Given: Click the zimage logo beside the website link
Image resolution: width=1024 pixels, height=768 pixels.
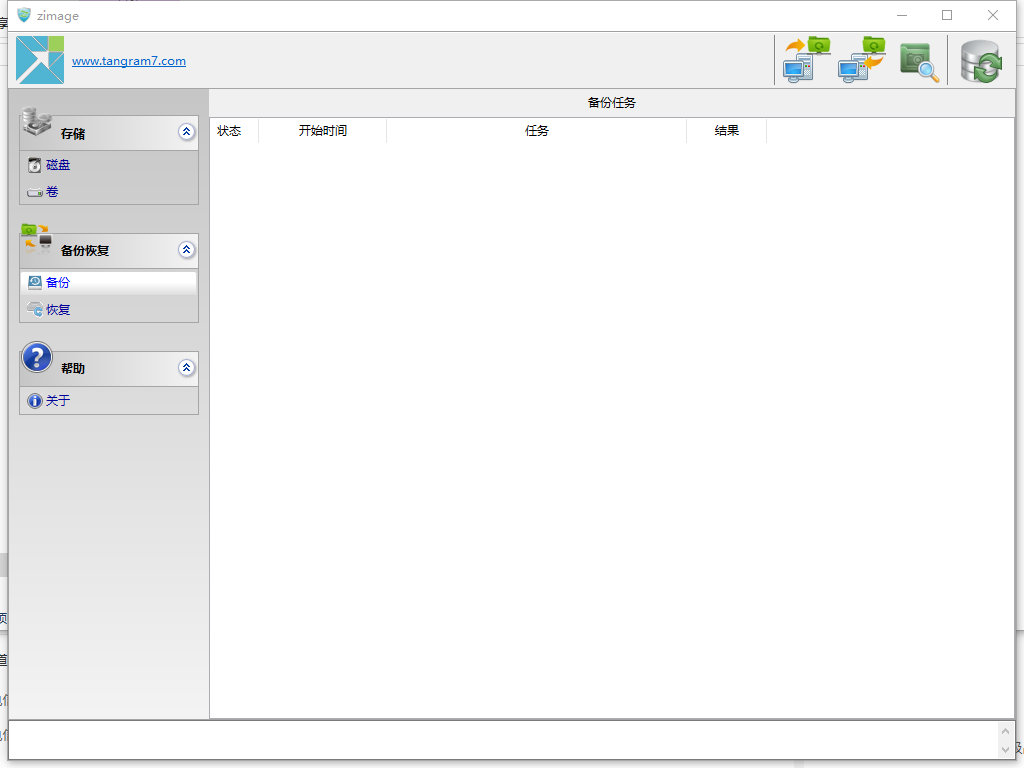Looking at the screenshot, I should pyautogui.click(x=40, y=60).
